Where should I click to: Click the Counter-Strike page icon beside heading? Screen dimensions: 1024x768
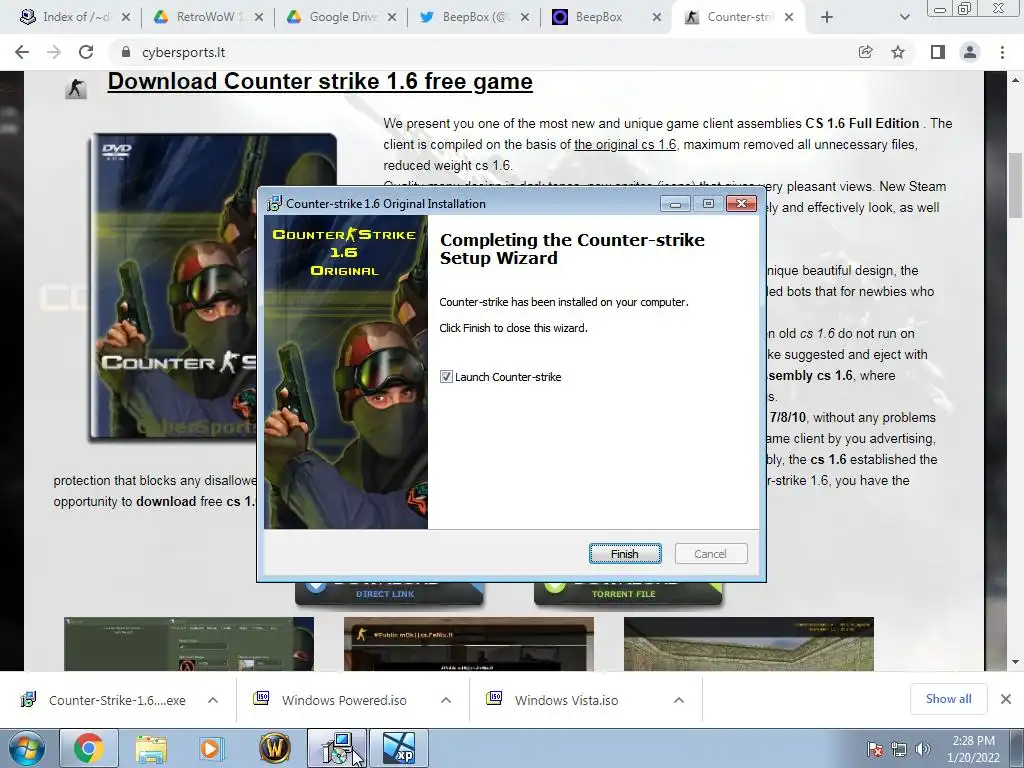click(76, 88)
